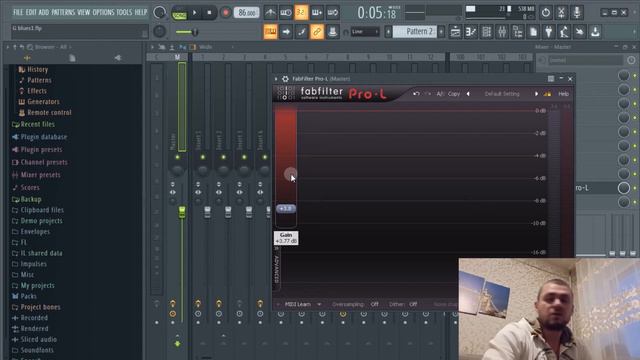Select the next preset arrow in Pro-L
The width and height of the screenshot is (640, 360).
tap(536, 94)
